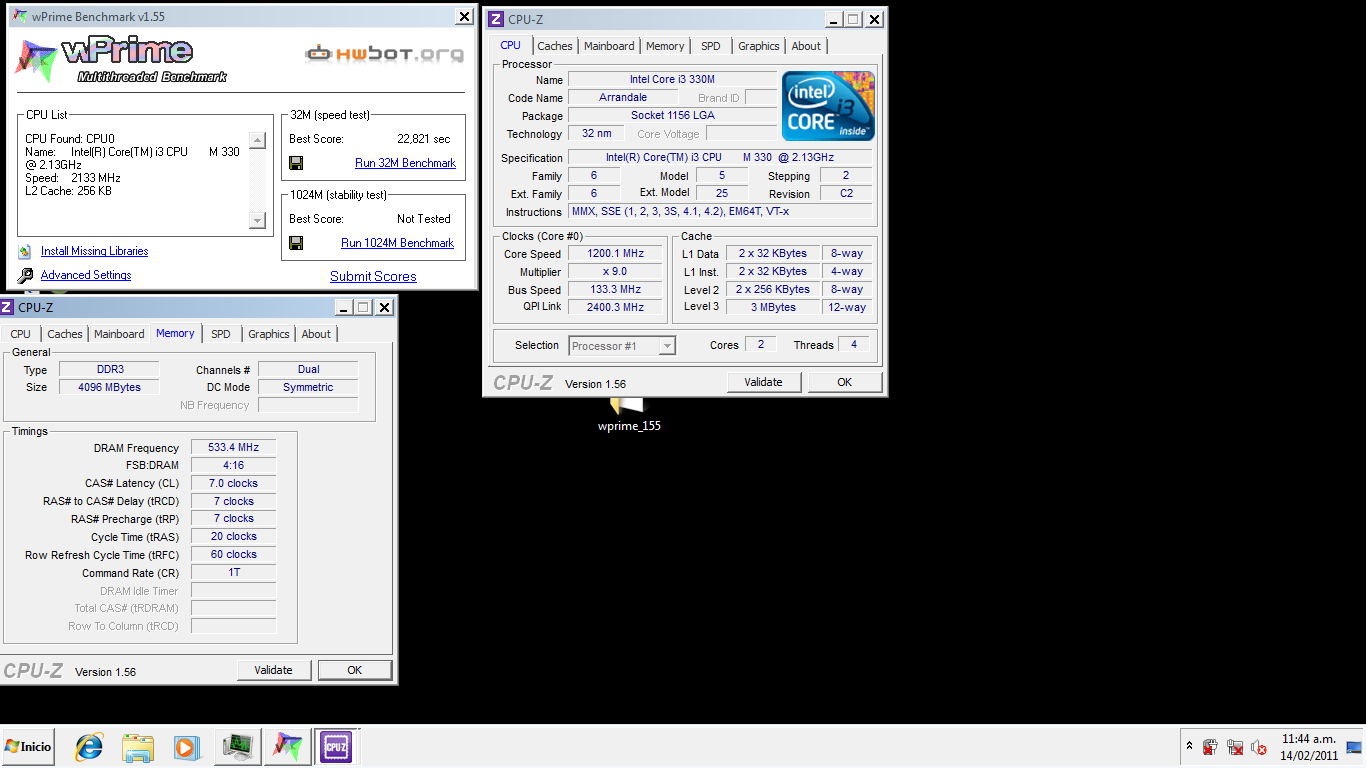Click the Name field showing Intel Core i3 330M
Screen dimensions: 1366x768
coord(672,80)
